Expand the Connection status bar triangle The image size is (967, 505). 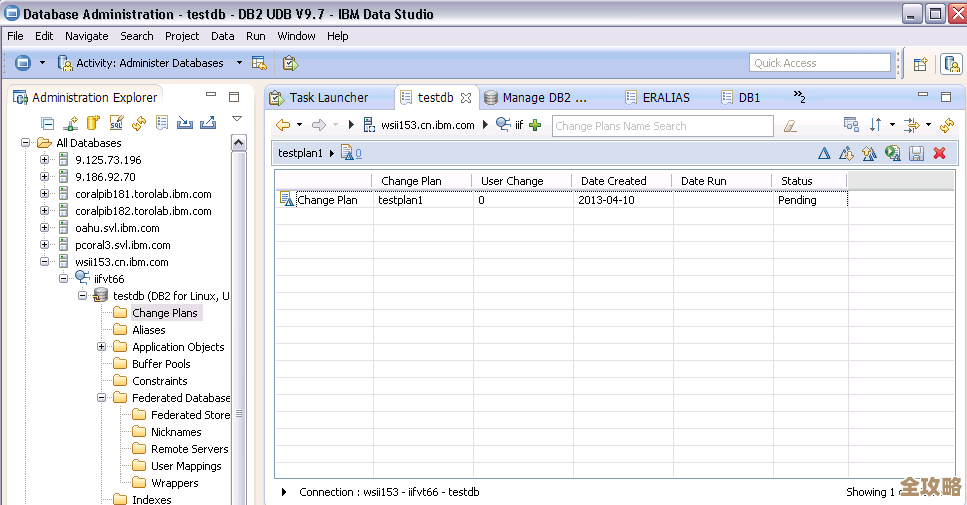[284, 492]
